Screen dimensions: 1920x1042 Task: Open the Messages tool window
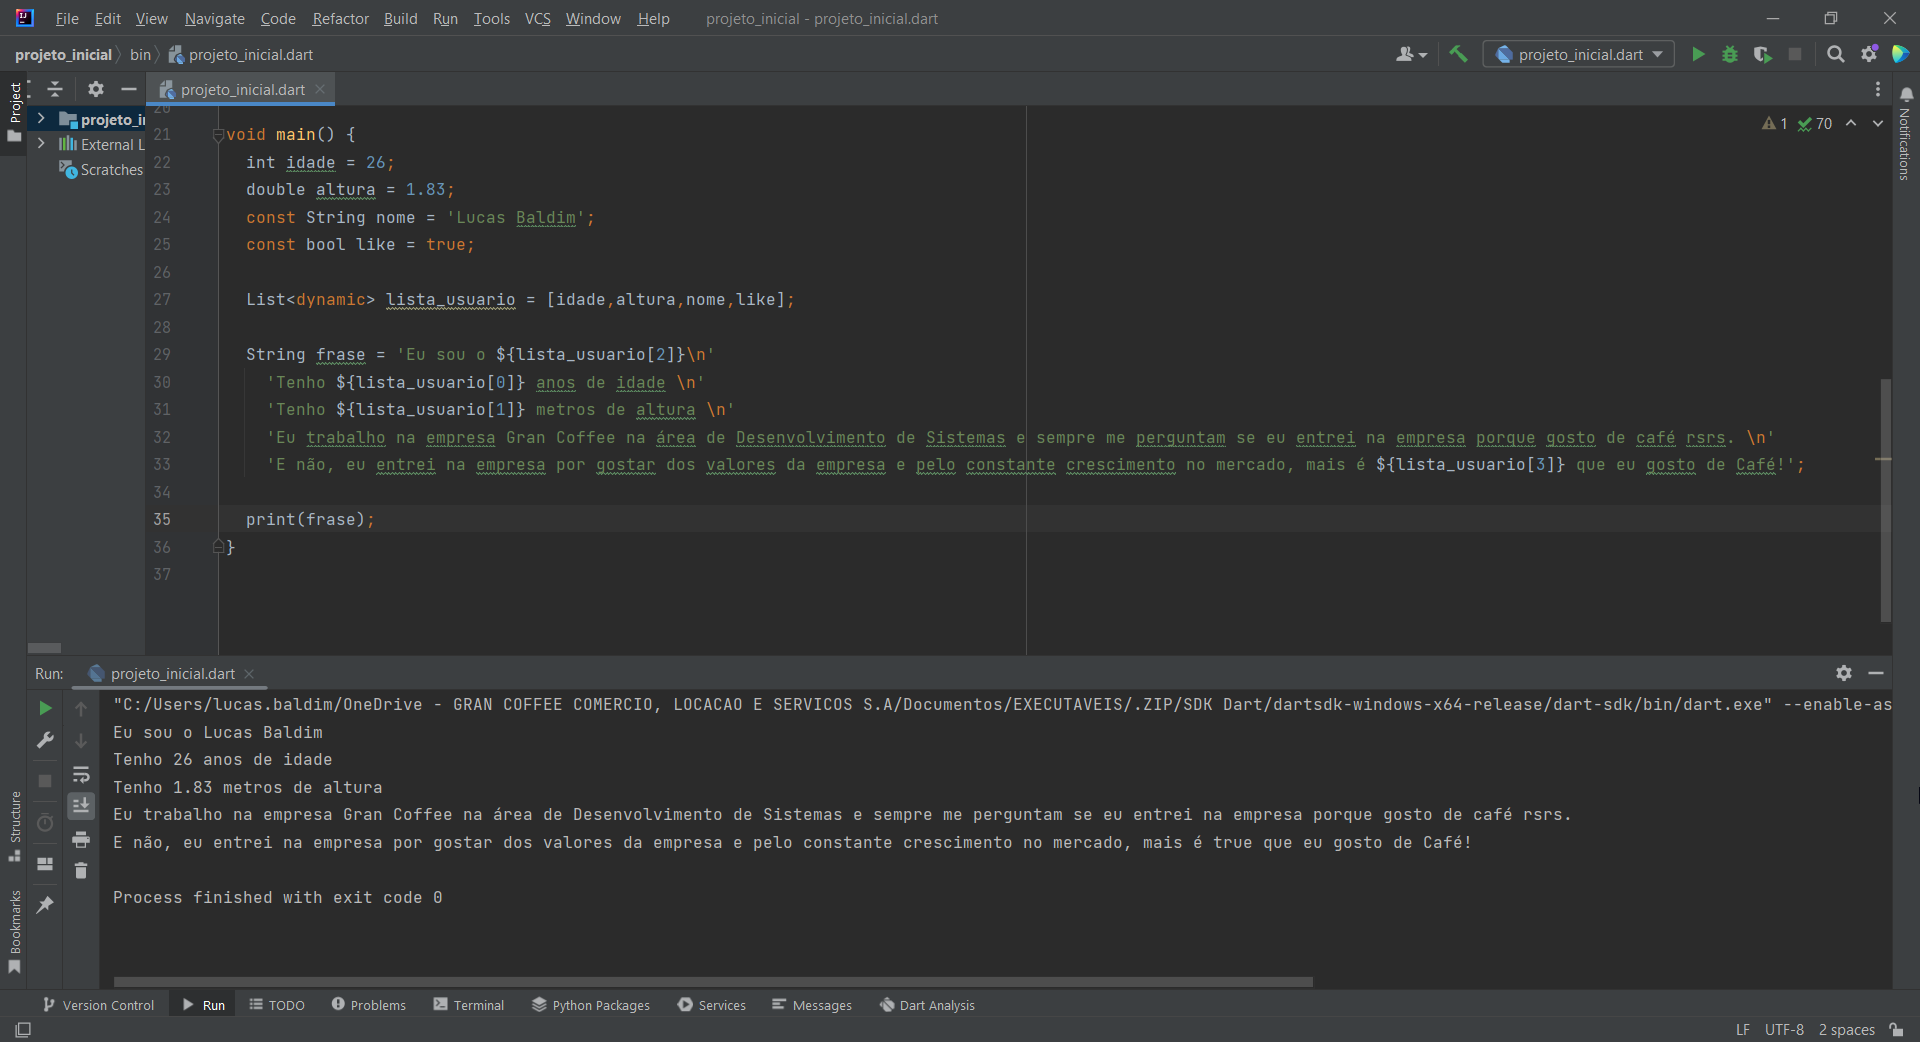812,1005
